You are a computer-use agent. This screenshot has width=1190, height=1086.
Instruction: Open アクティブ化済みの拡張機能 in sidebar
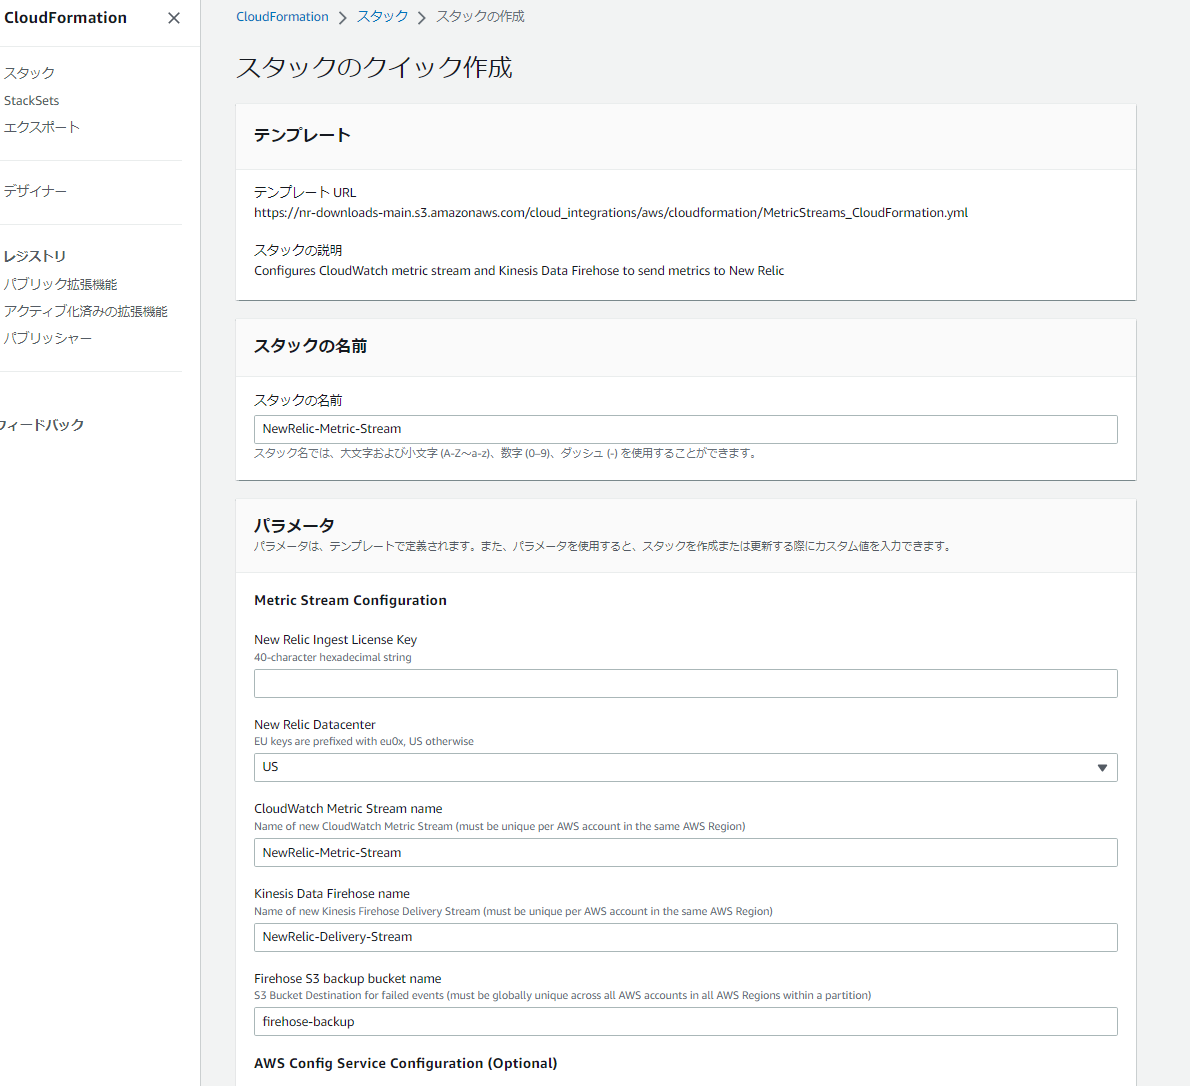coord(86,311)
